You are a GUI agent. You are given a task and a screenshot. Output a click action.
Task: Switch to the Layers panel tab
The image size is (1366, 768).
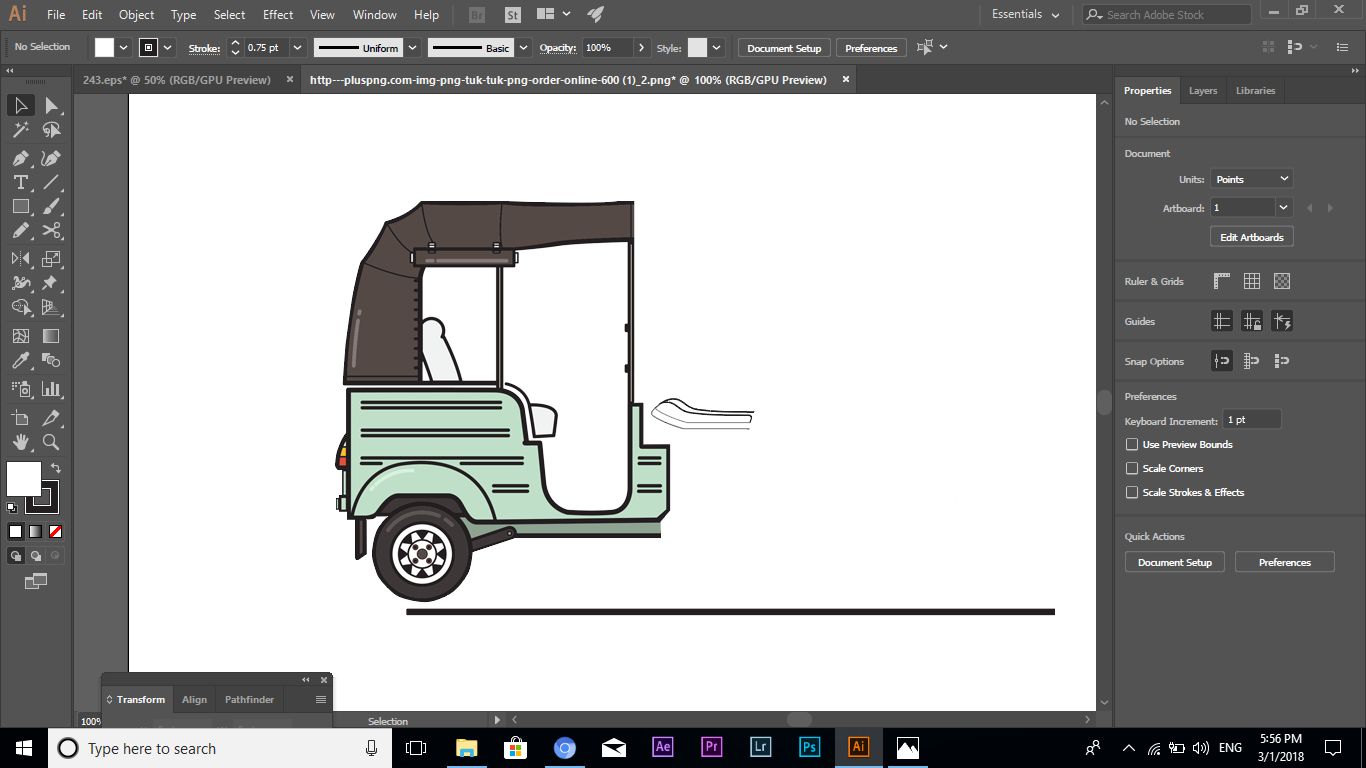1203,90
